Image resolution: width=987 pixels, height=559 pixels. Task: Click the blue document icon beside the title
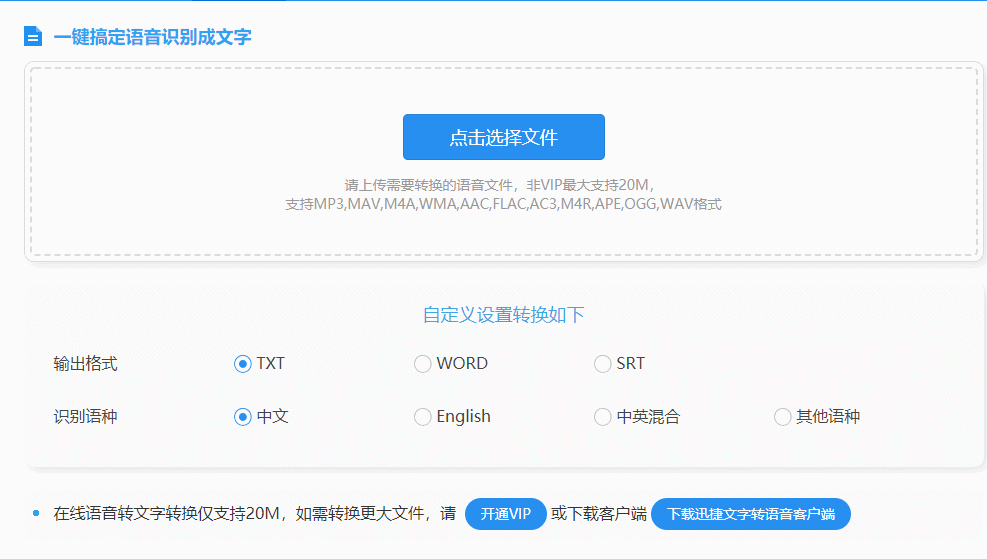[33, 37]
